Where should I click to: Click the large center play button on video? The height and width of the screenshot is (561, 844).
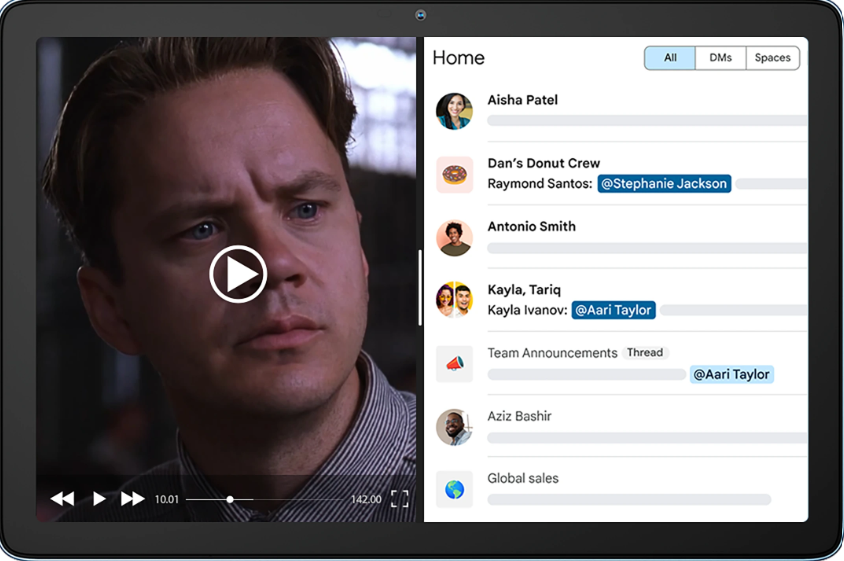coord(238,274)
